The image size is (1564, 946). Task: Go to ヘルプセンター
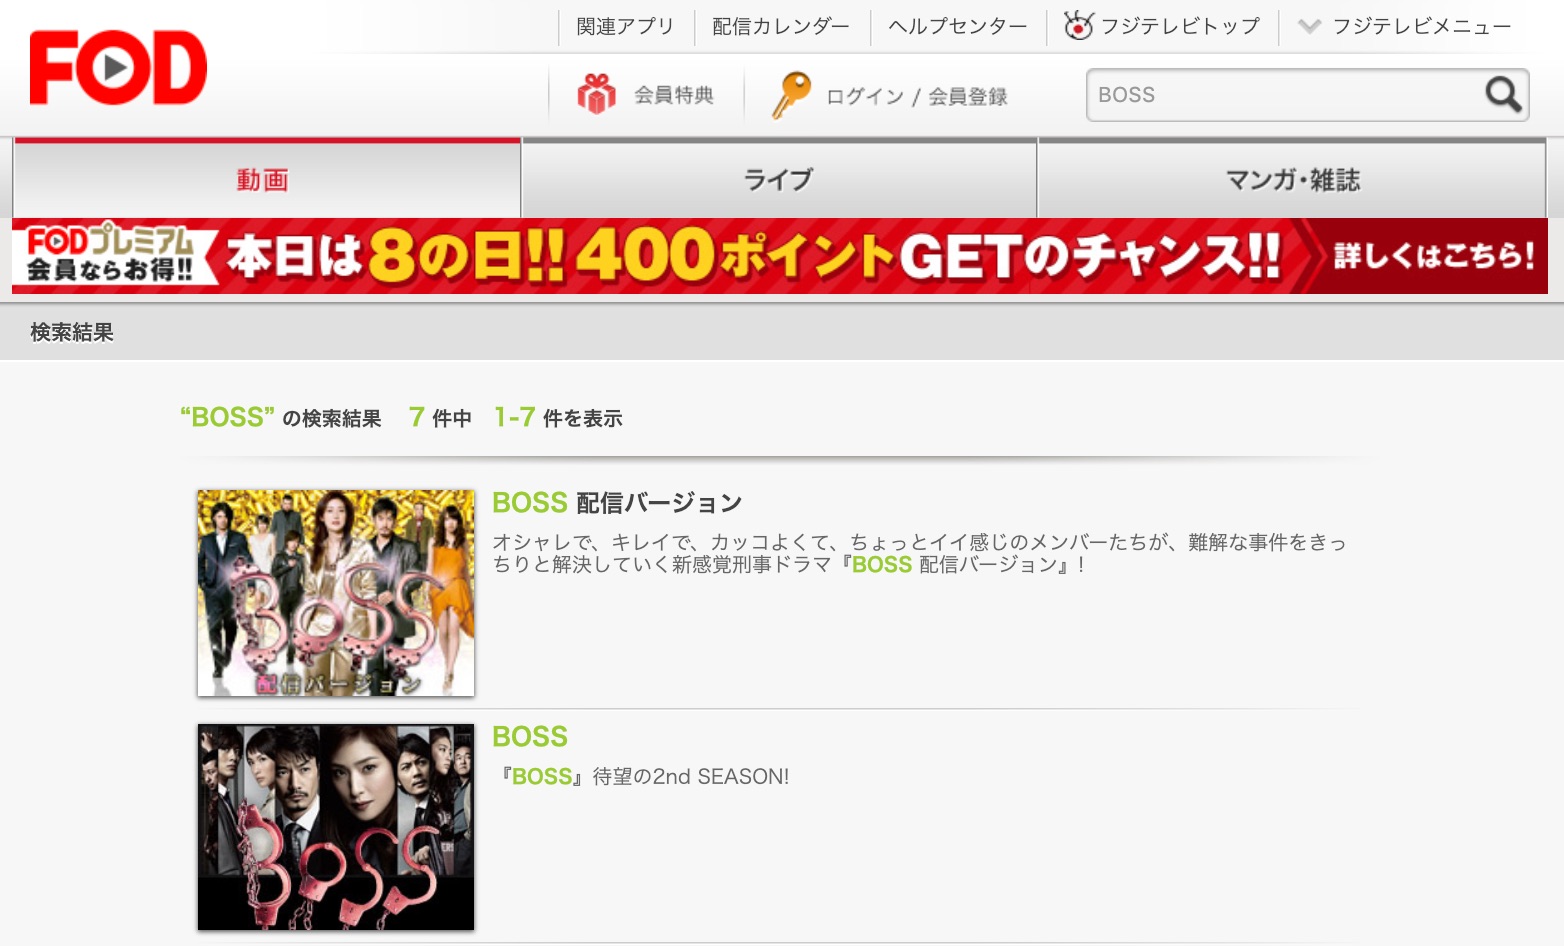point(957,26)
